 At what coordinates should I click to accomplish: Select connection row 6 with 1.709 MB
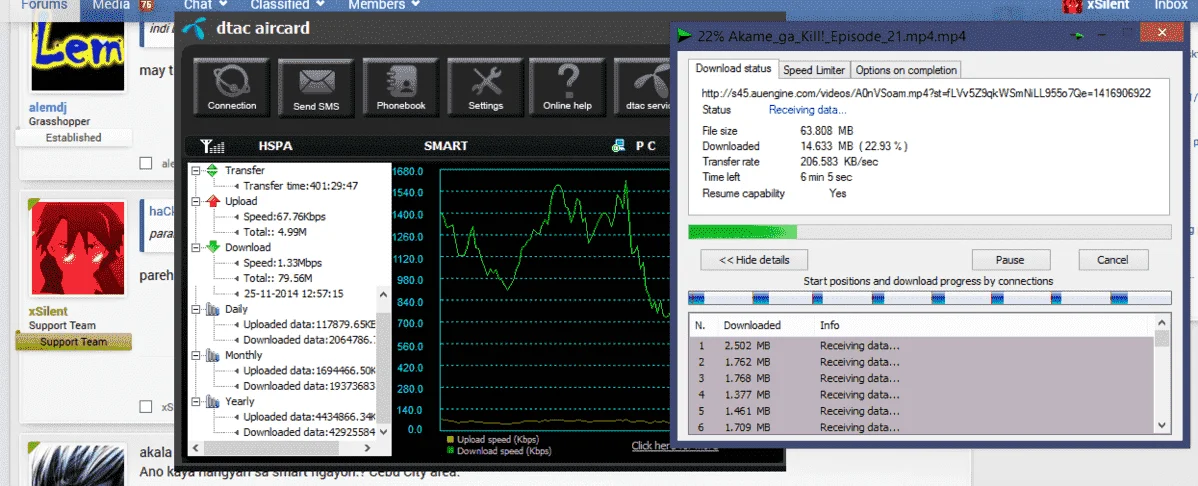click(x=922, y=426)
